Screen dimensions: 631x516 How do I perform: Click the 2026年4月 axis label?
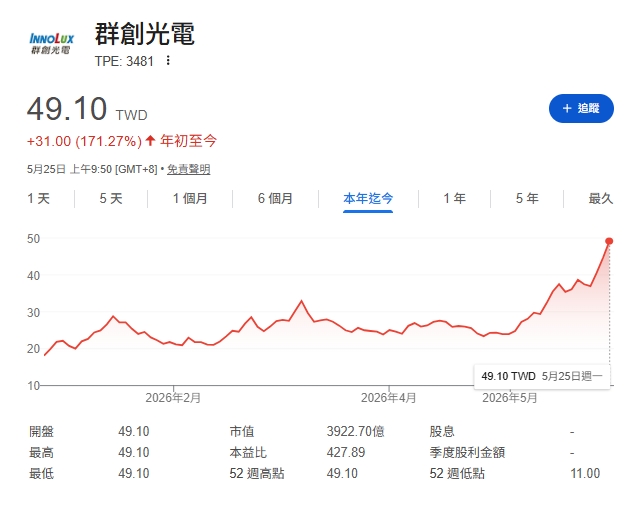pyautogui.click(x=388, y=398)
